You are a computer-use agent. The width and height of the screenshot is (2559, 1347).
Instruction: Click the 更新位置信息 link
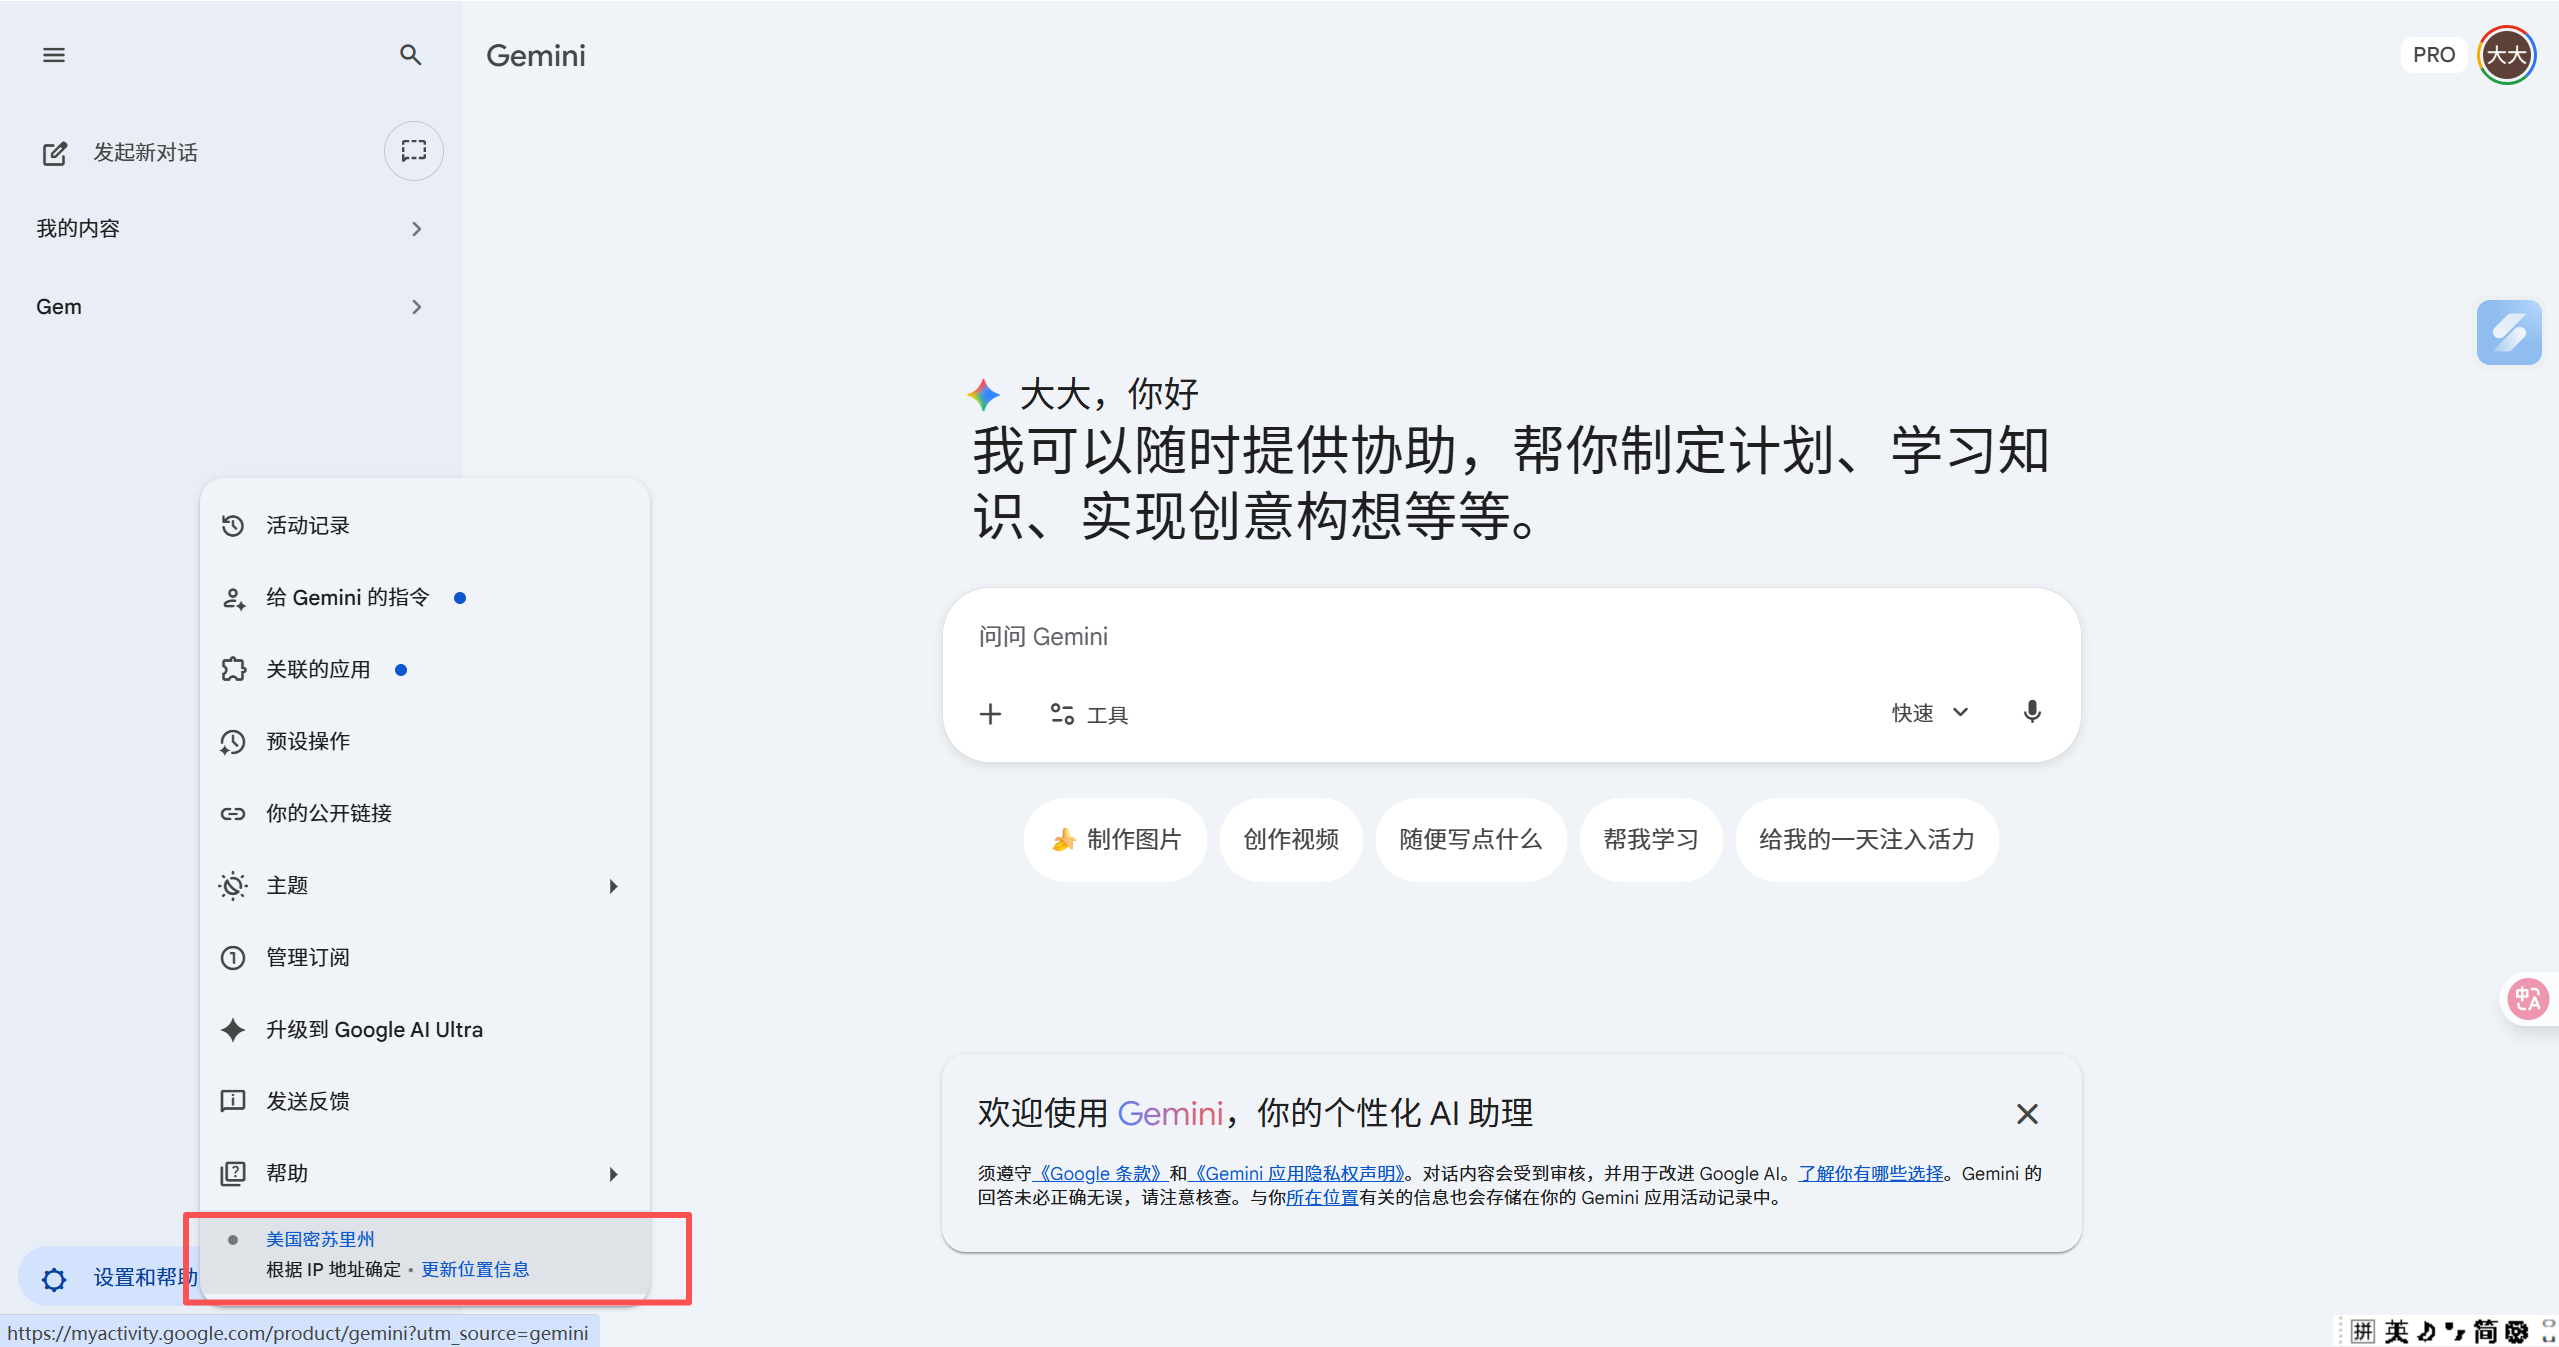(475, 1269)
